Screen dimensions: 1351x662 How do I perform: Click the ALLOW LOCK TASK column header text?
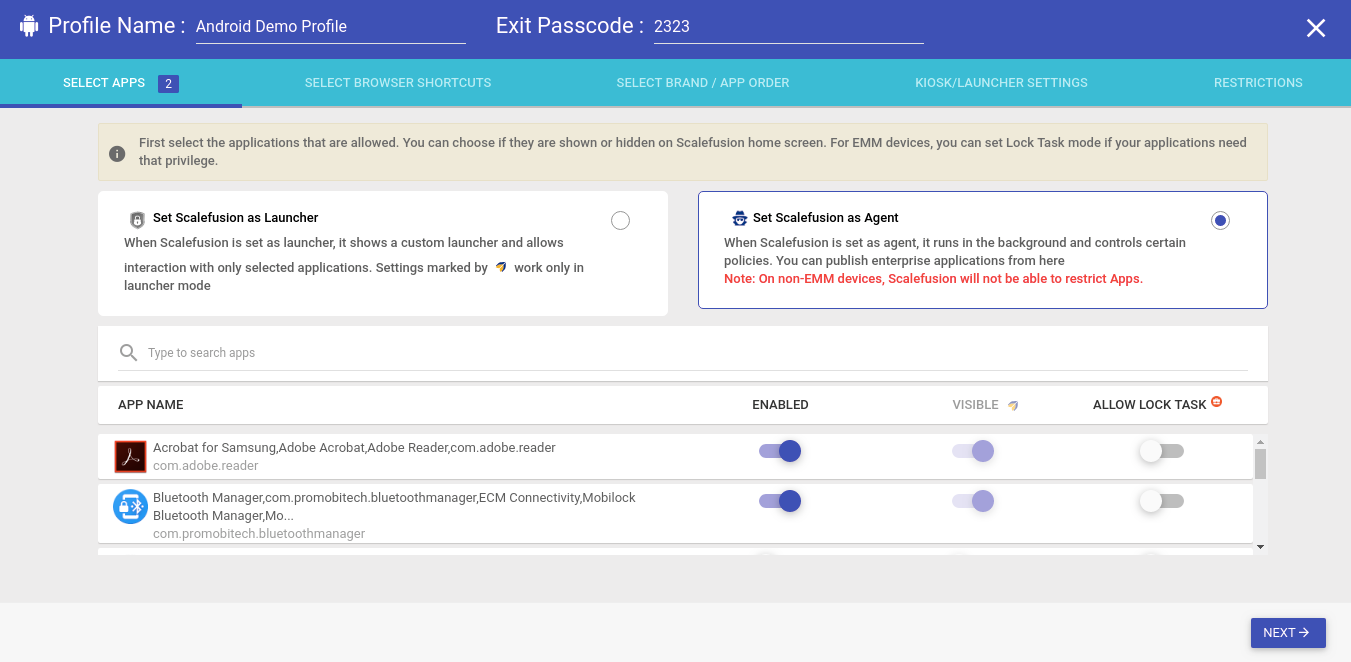1150,405
